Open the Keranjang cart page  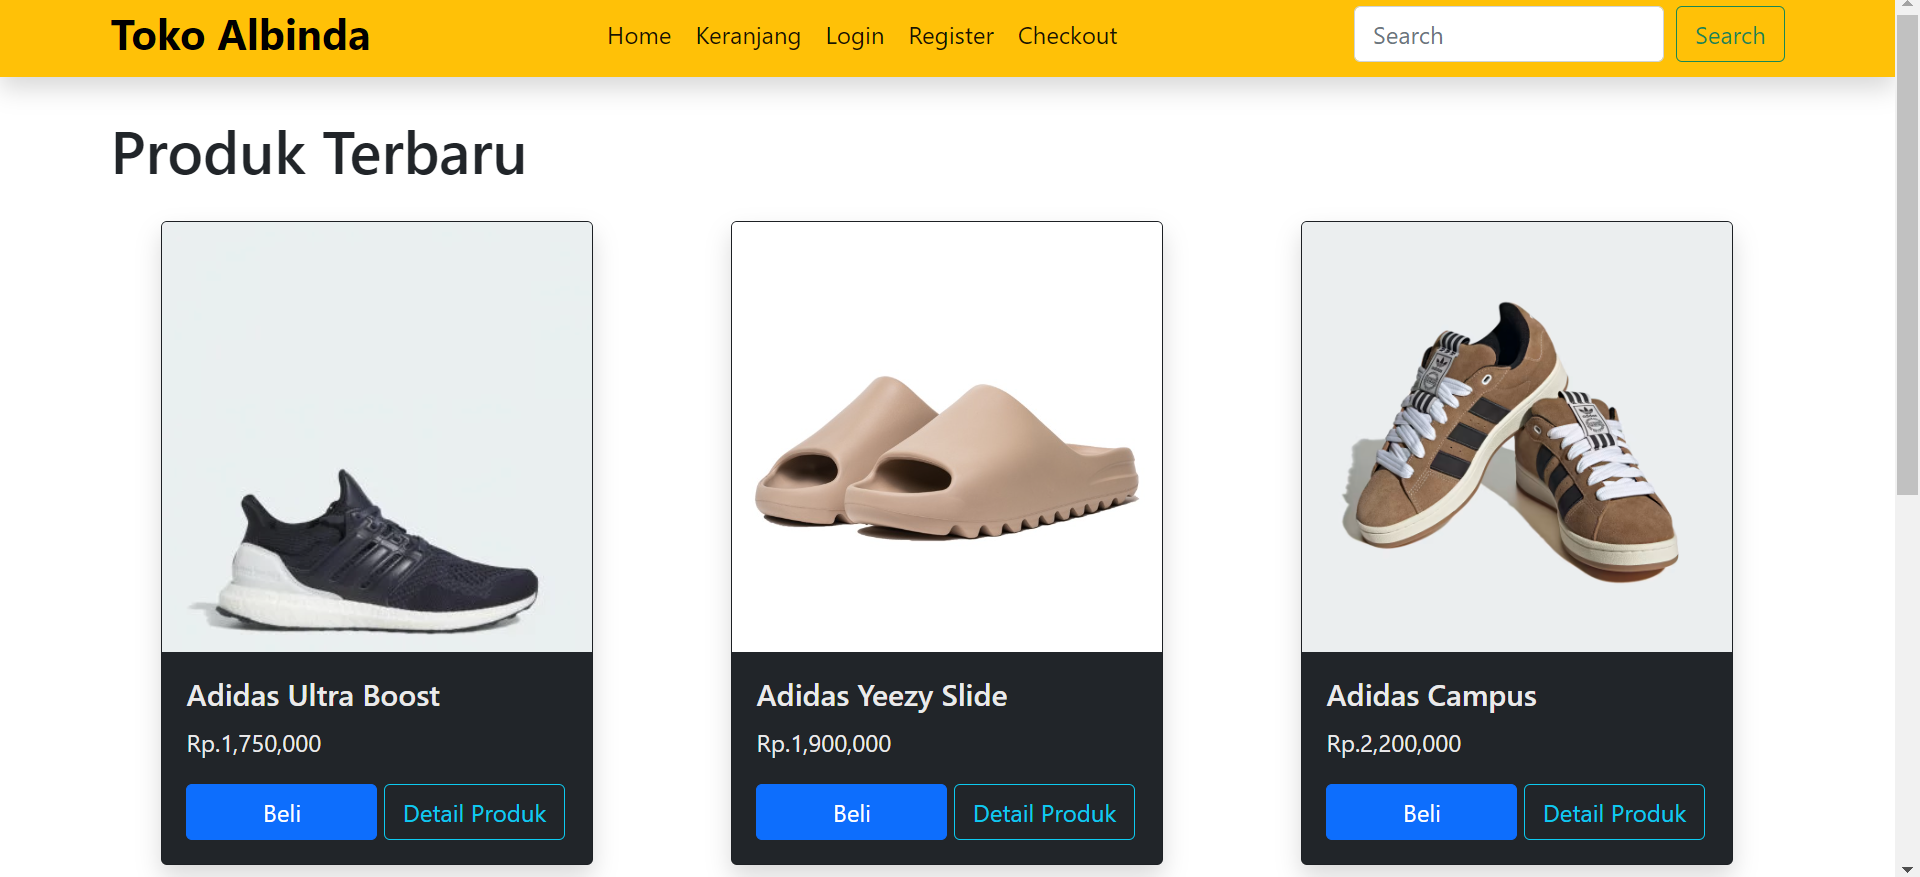tap(748, 36)
